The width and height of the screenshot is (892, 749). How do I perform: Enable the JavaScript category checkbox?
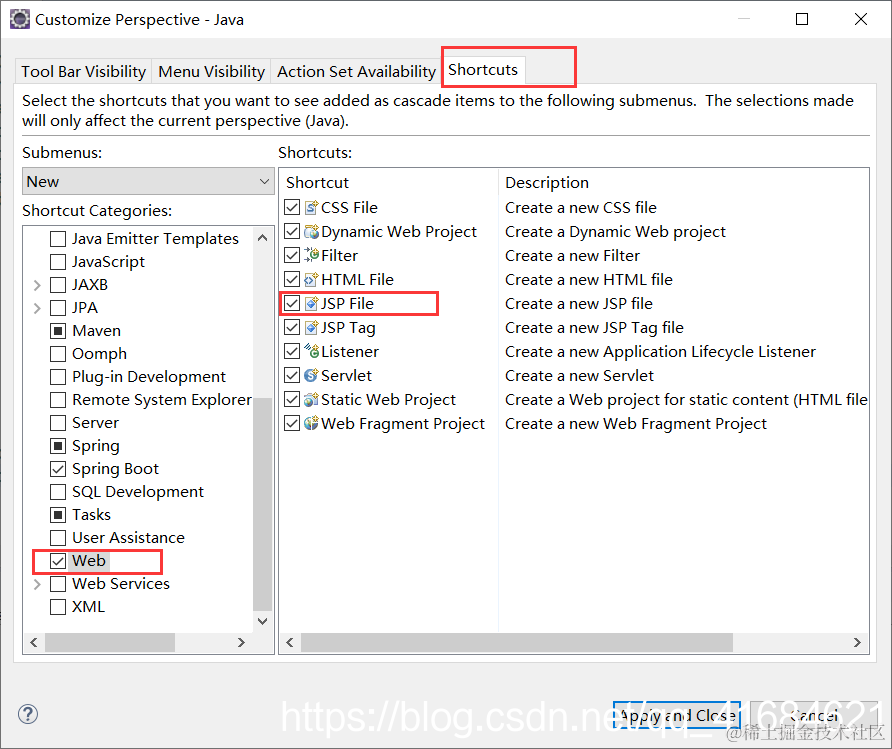[x=58, y=262]
